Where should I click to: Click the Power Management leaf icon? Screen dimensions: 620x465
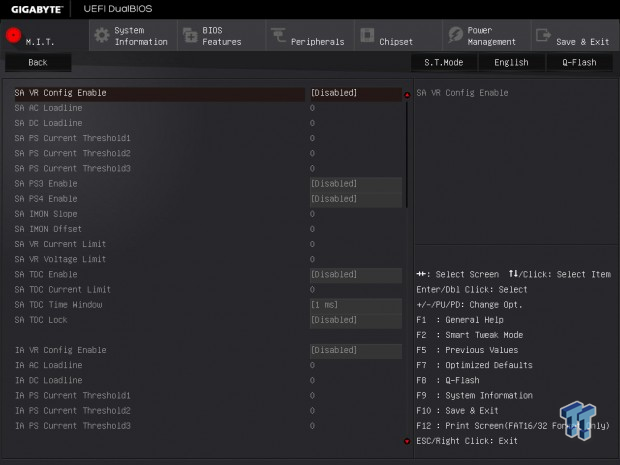point(455,35)
